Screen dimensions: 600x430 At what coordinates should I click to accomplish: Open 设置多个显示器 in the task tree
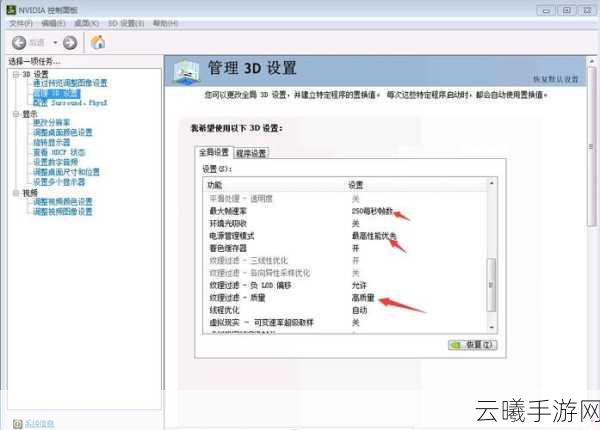[59, 182]
